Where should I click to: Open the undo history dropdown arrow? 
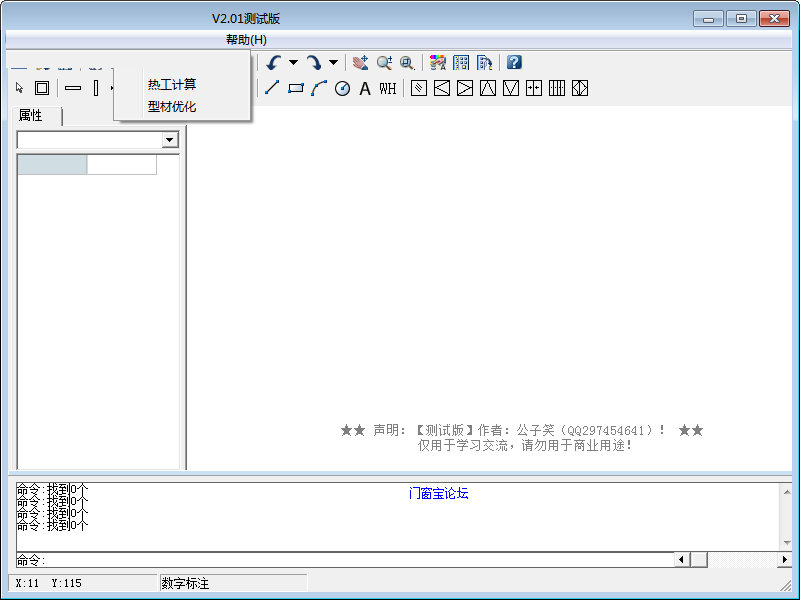click(293, 63)
